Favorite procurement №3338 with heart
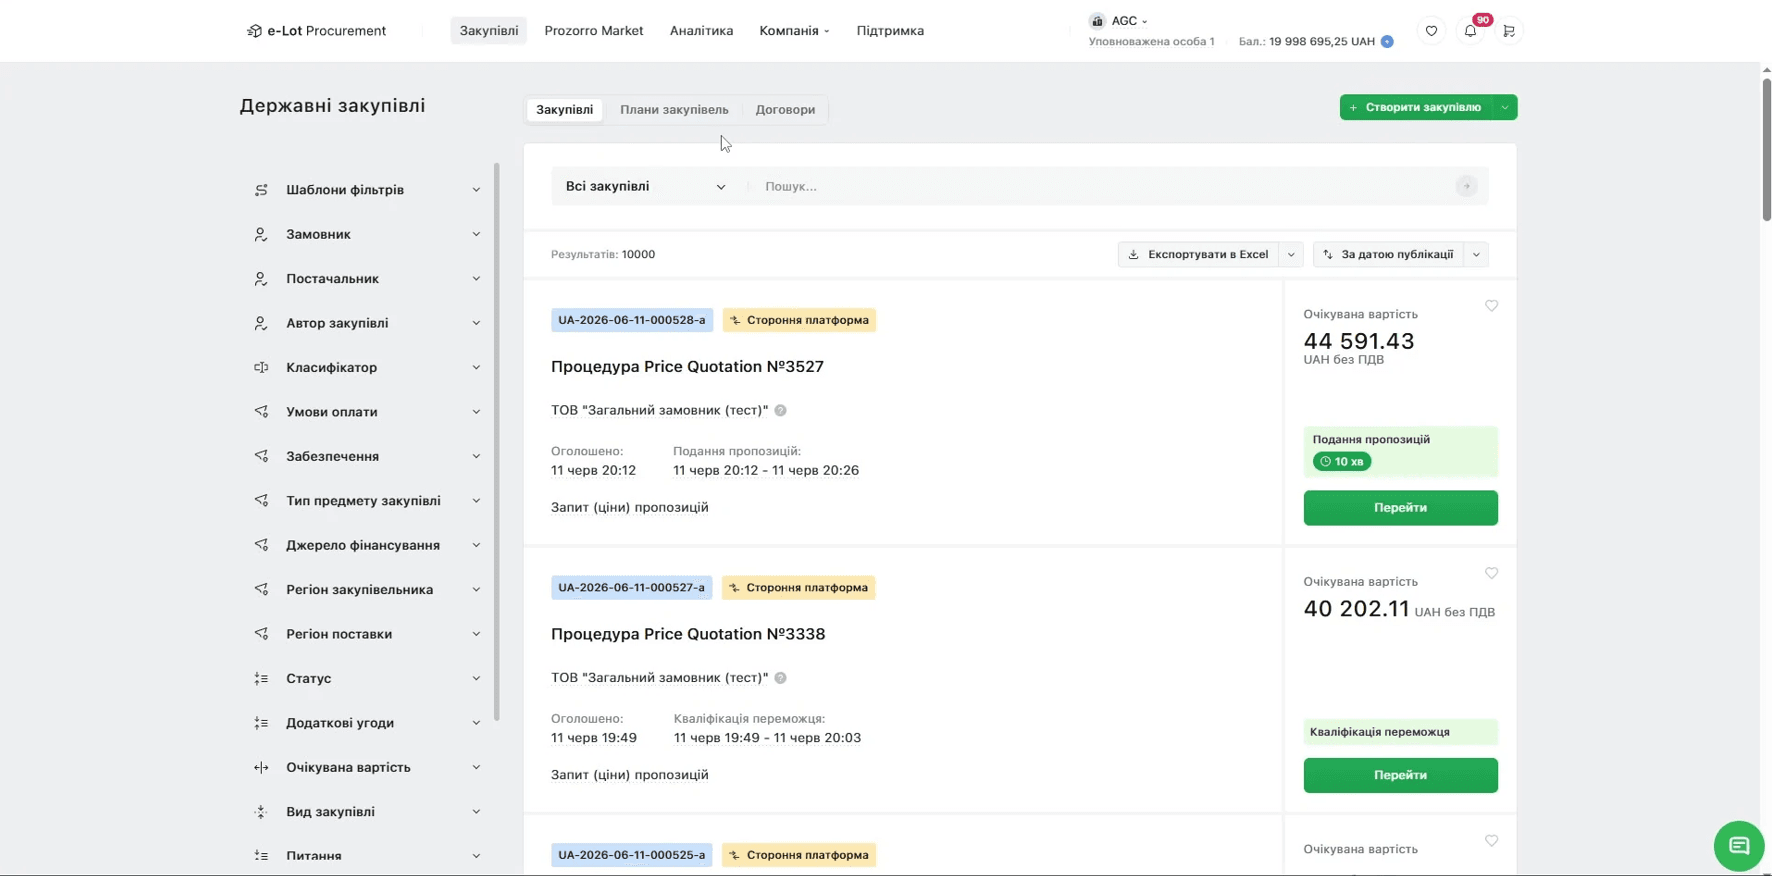Image resolution: width=1772 pixels, height=876 pixels. coord(1491,573)
